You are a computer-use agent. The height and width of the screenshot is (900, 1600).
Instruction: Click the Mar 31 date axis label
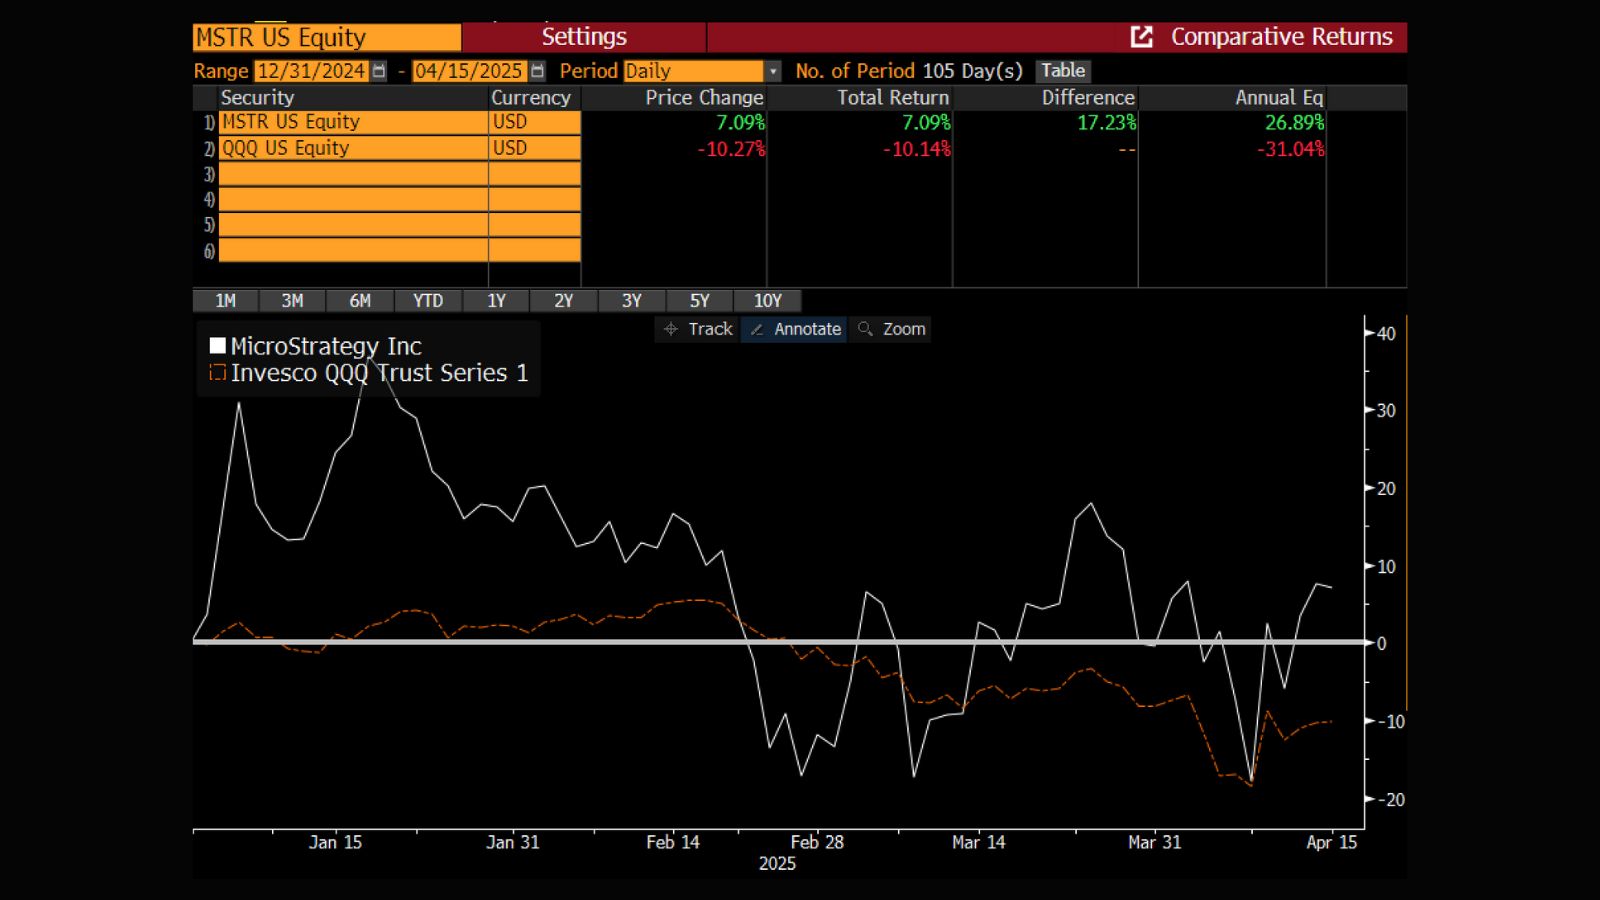(x=1154, y=842)
